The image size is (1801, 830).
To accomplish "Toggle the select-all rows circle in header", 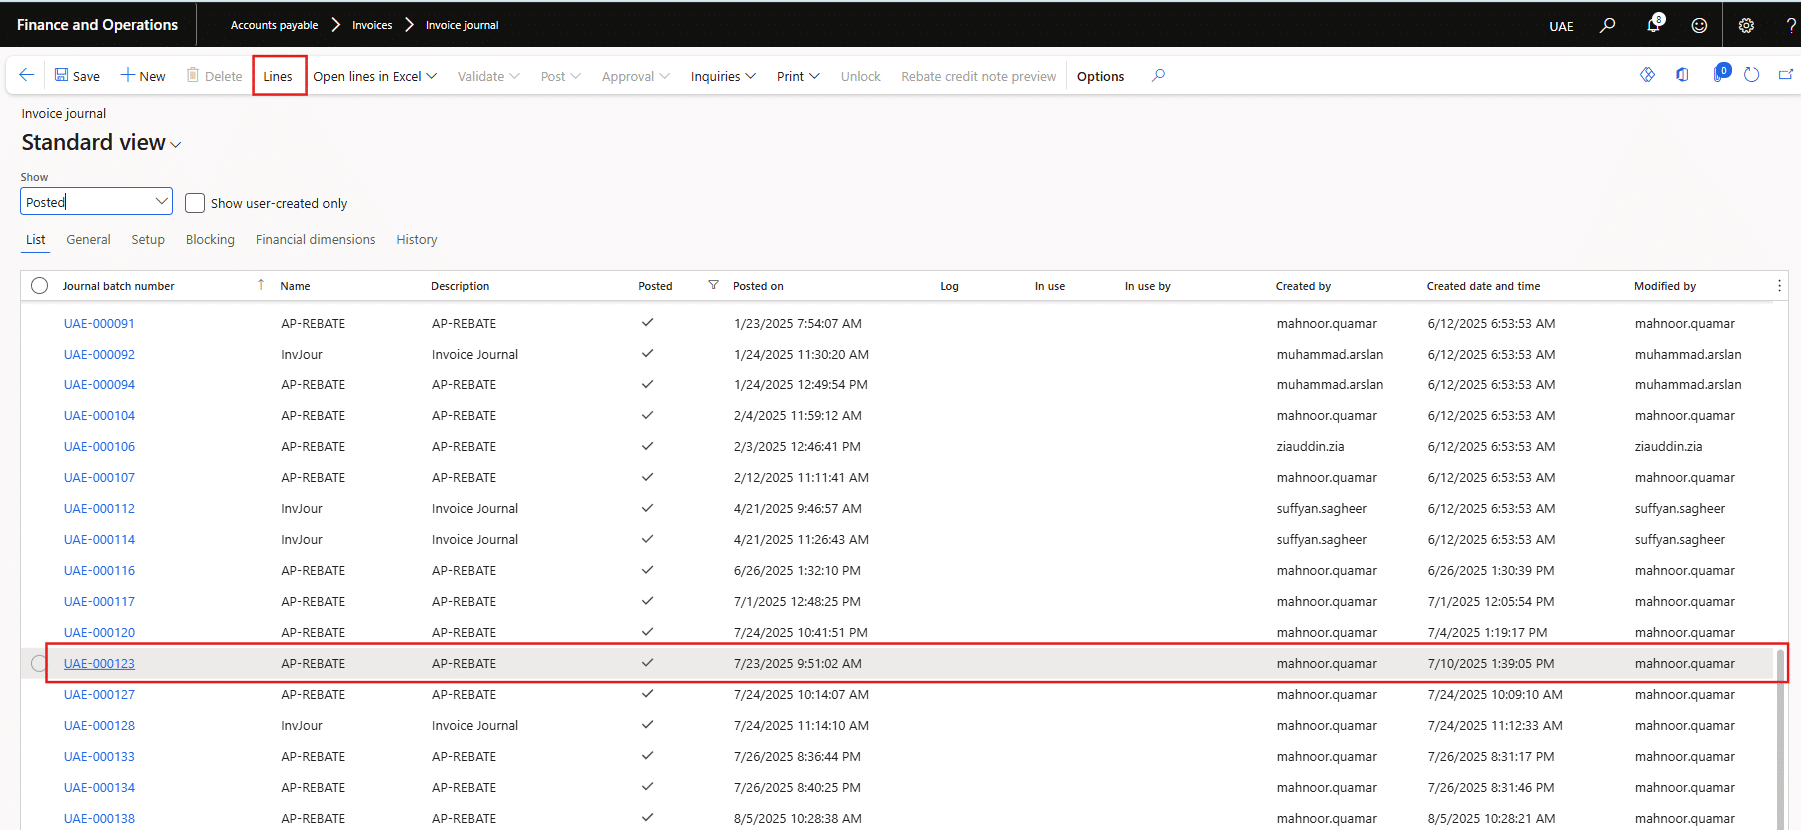I will coord(40,286).
